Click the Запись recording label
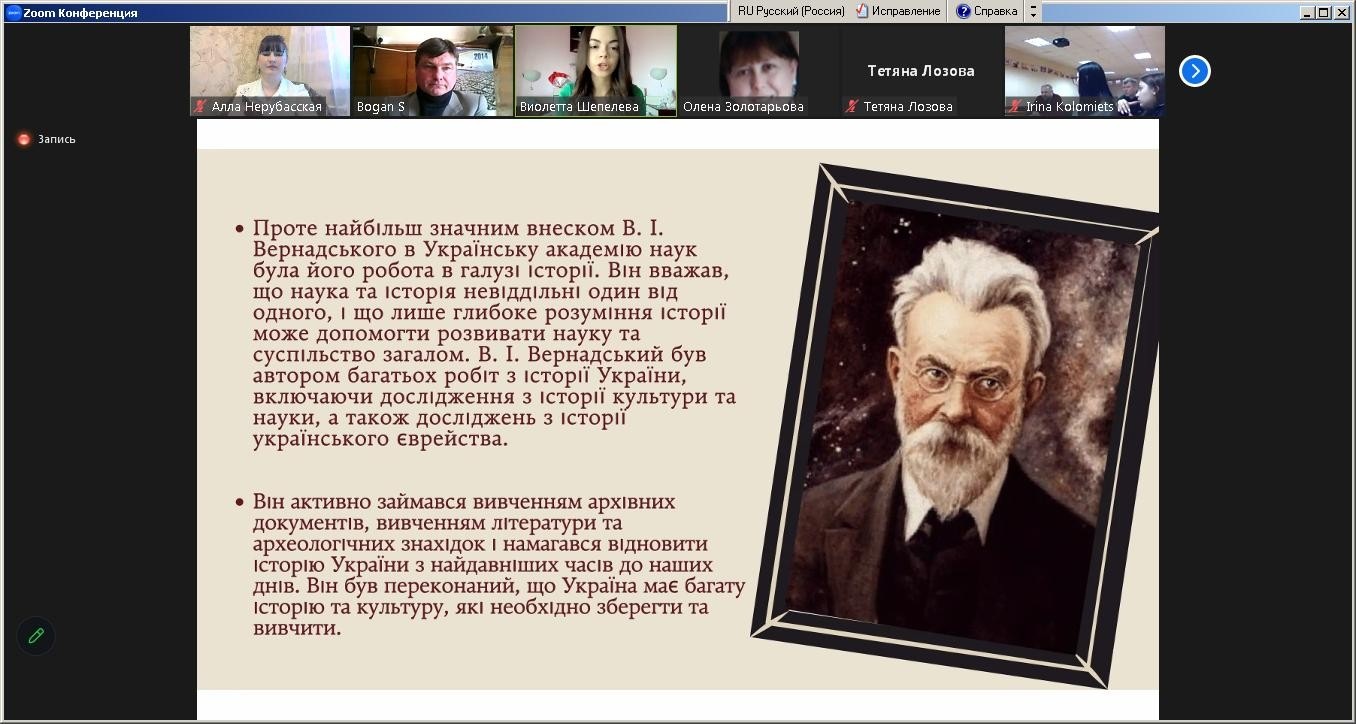 coord(57,139)
